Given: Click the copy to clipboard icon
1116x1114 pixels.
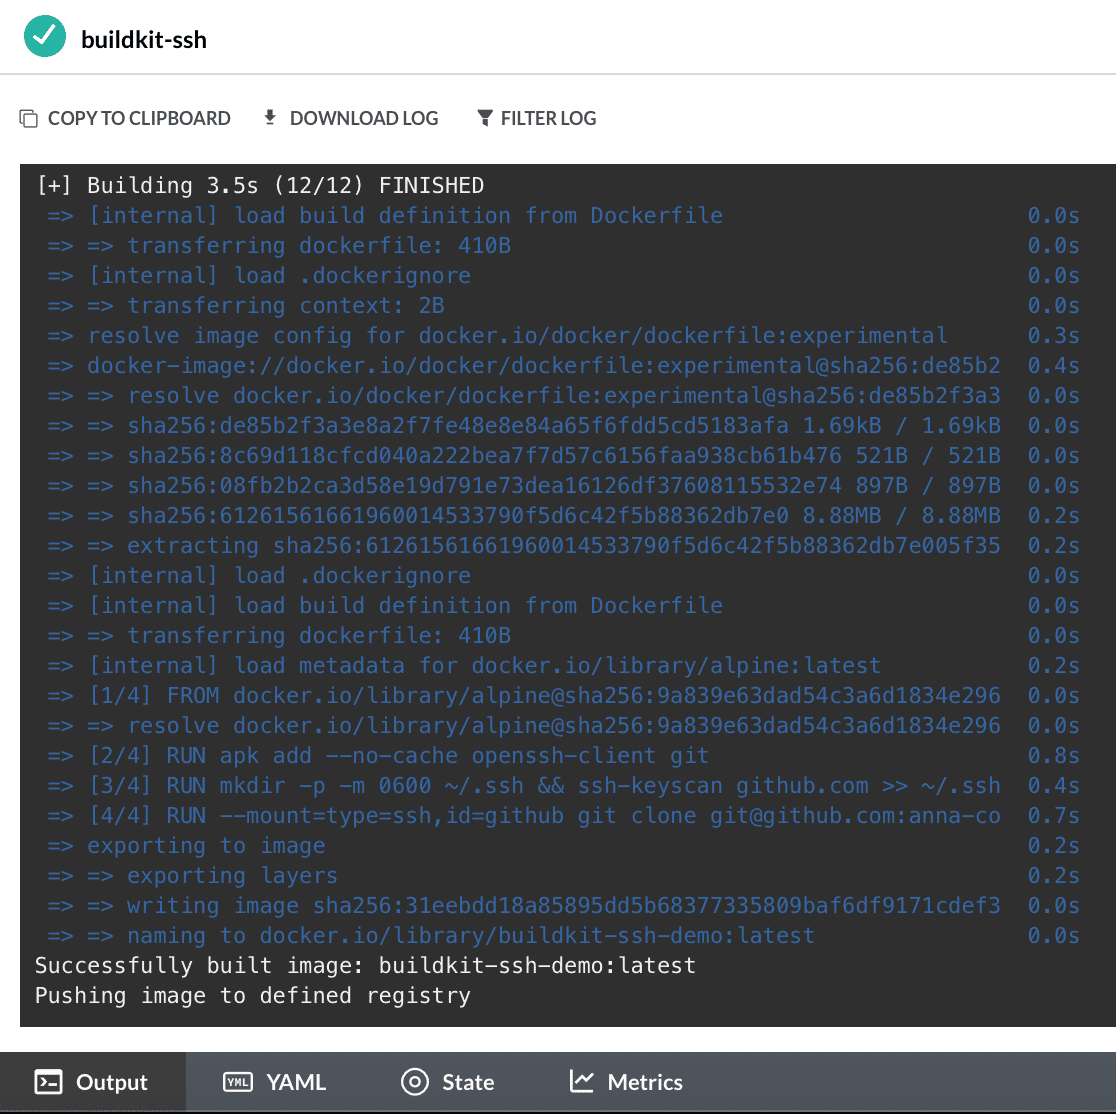Looking at the screenshot, I should pos(28,118).
